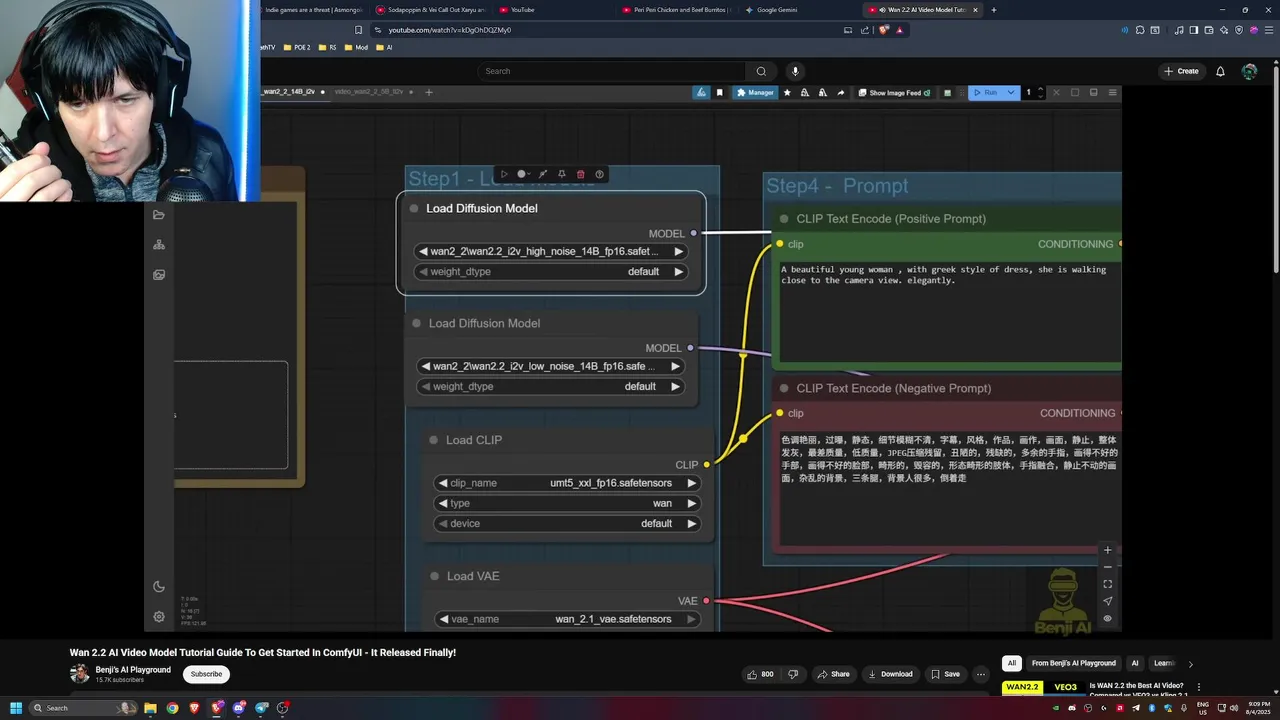Expand the Run button dropdown arrow
Image resolution: width=1280 pixels, height=720 pixels.
tap(1011, 92)
